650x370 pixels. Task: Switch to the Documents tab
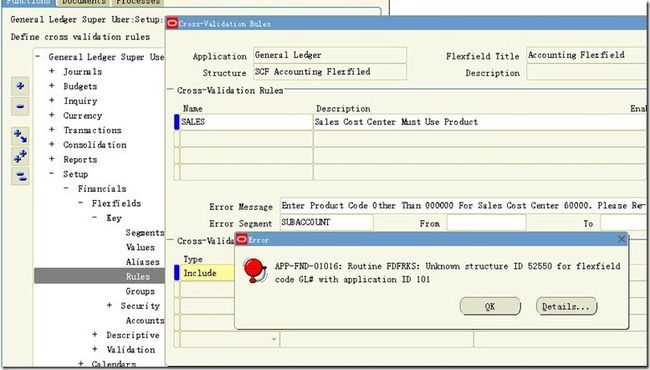[x=83, y=2]
